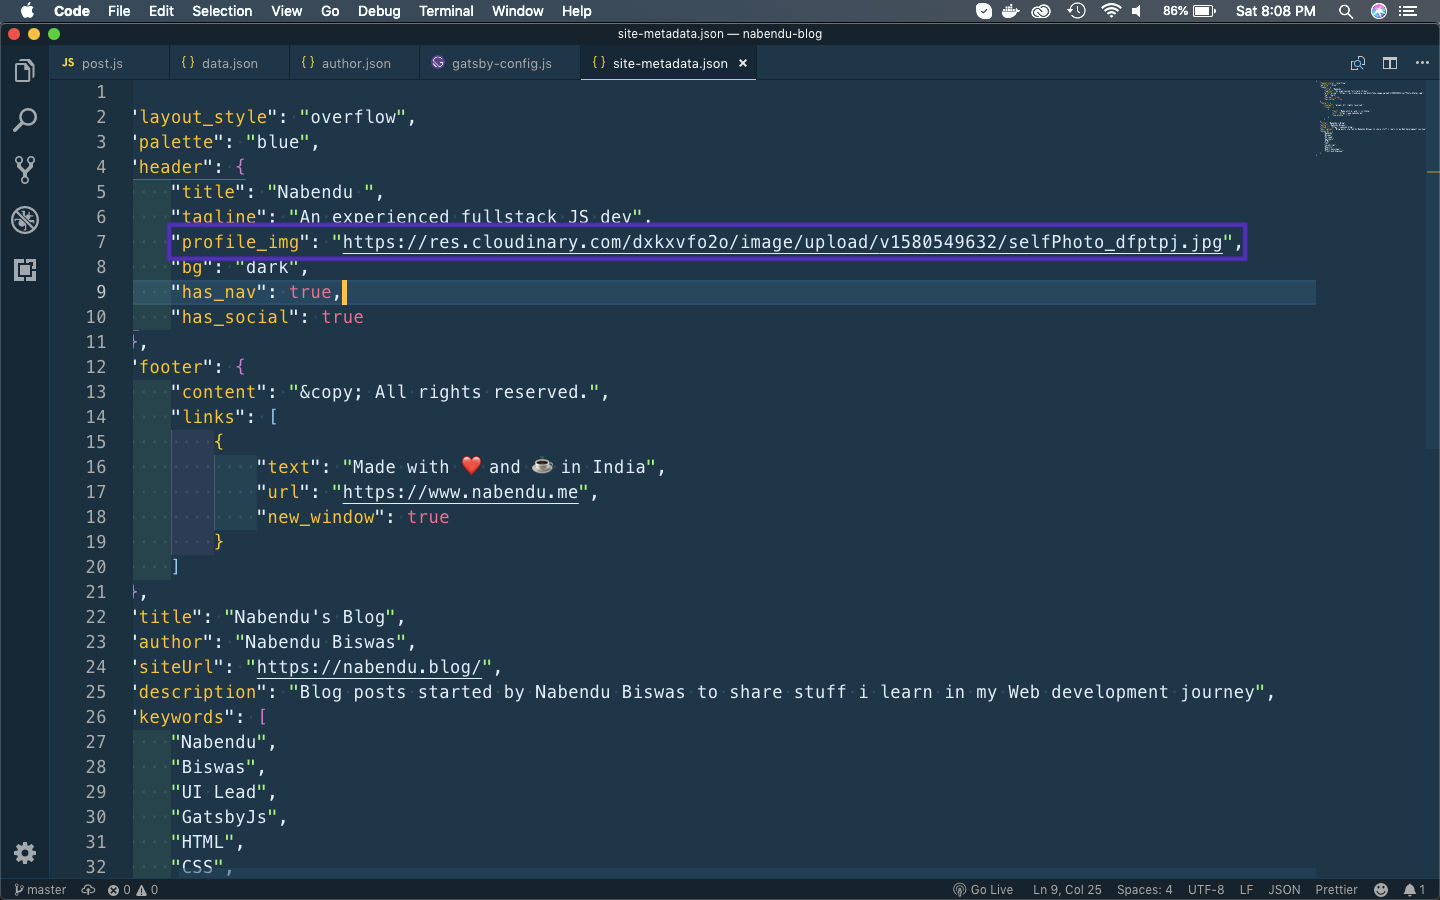The image size is (1440, 900).
Task: Open the File menu
Action: click(119, 11)
